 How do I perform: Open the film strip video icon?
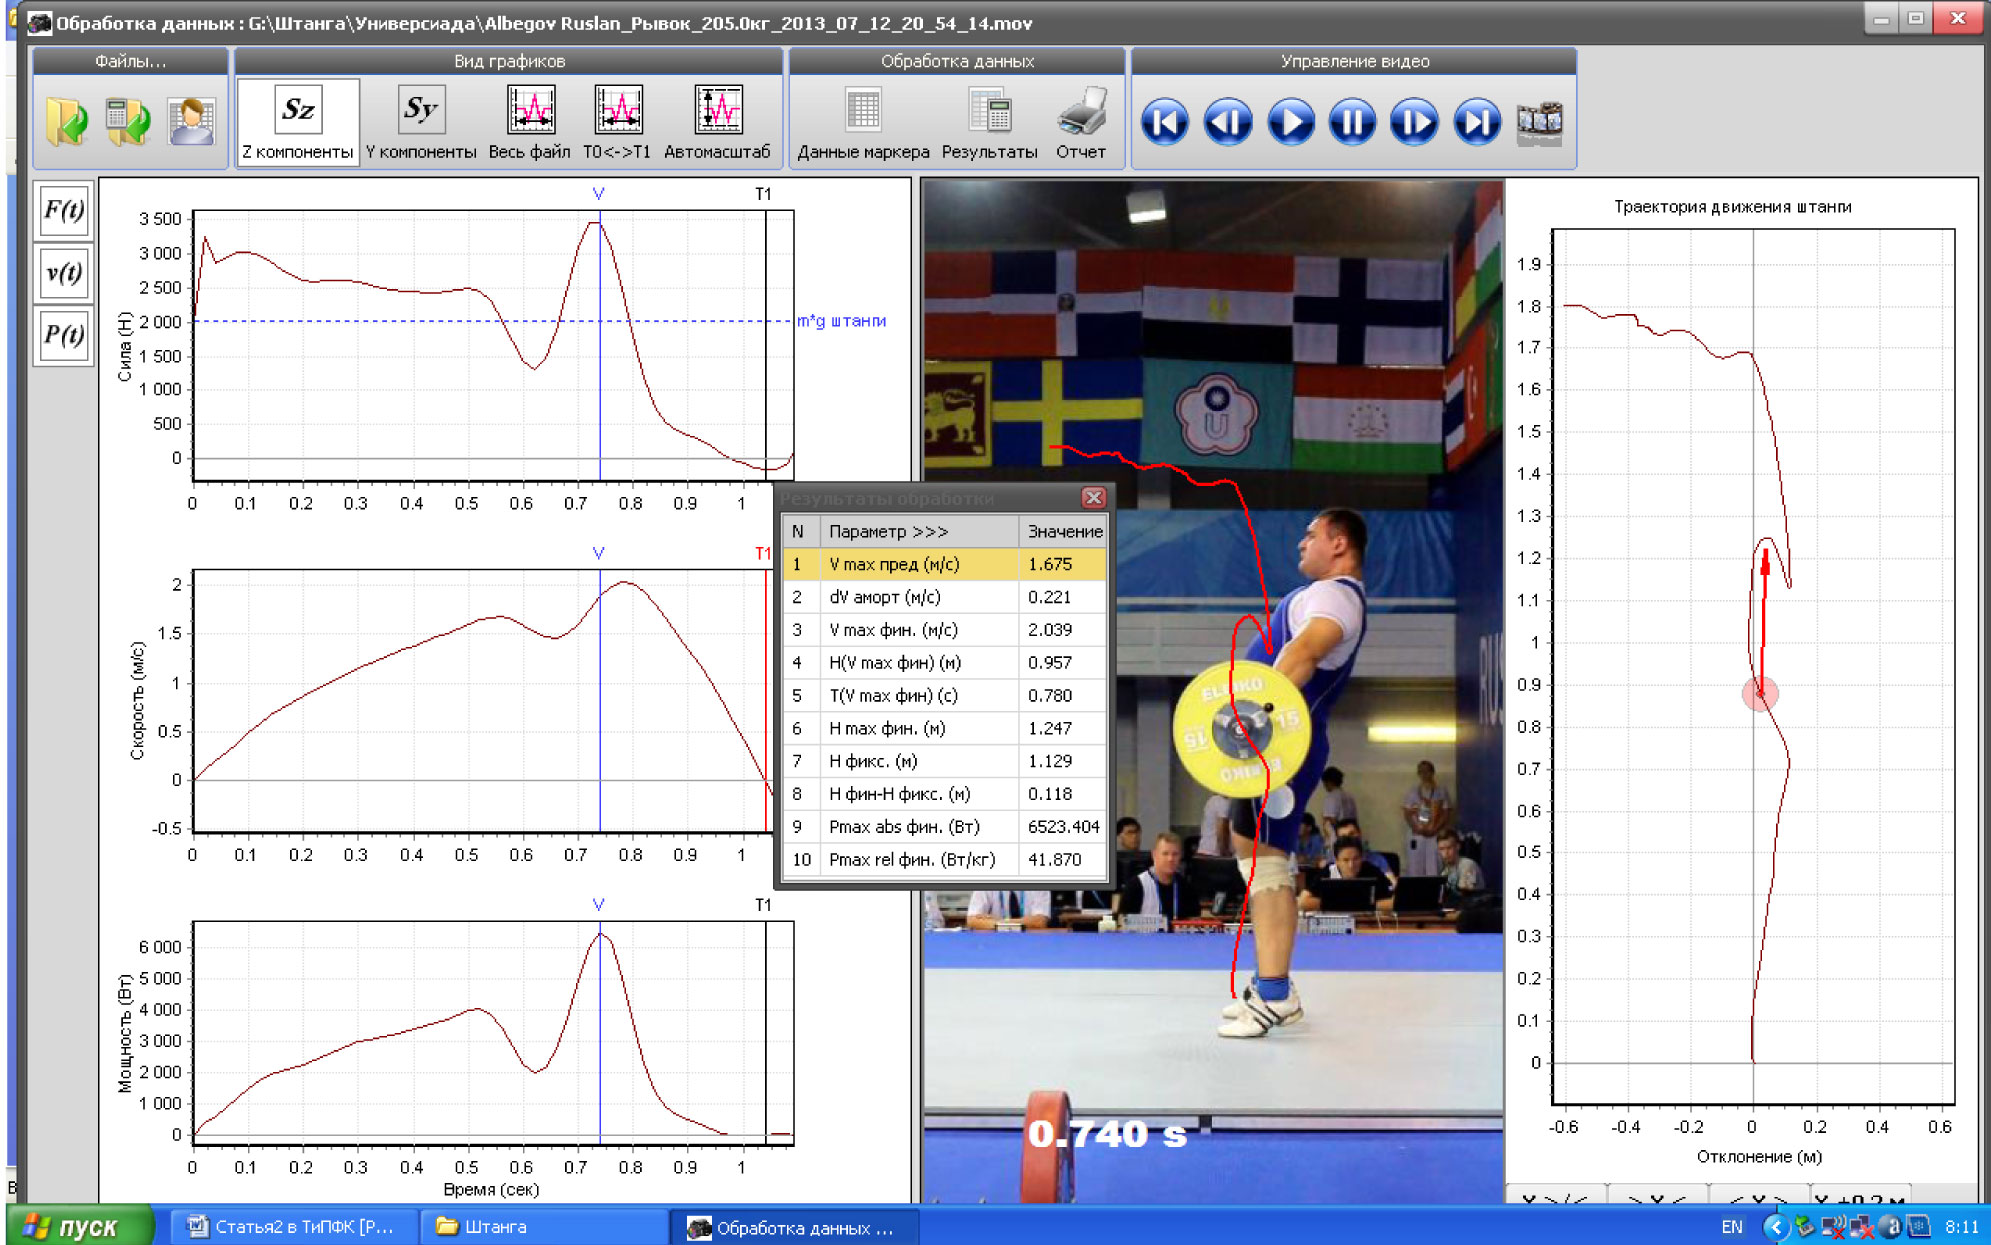(1539, 122)
